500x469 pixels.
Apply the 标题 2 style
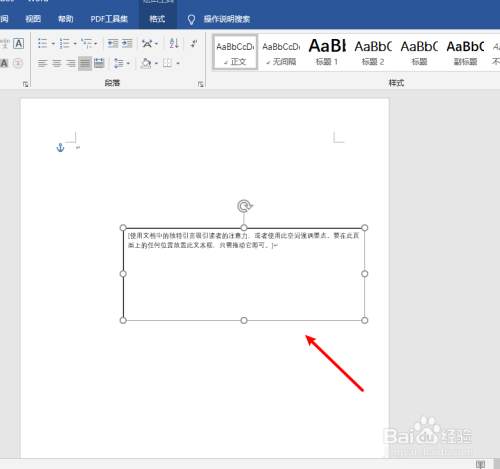click(x=373, y=52)
